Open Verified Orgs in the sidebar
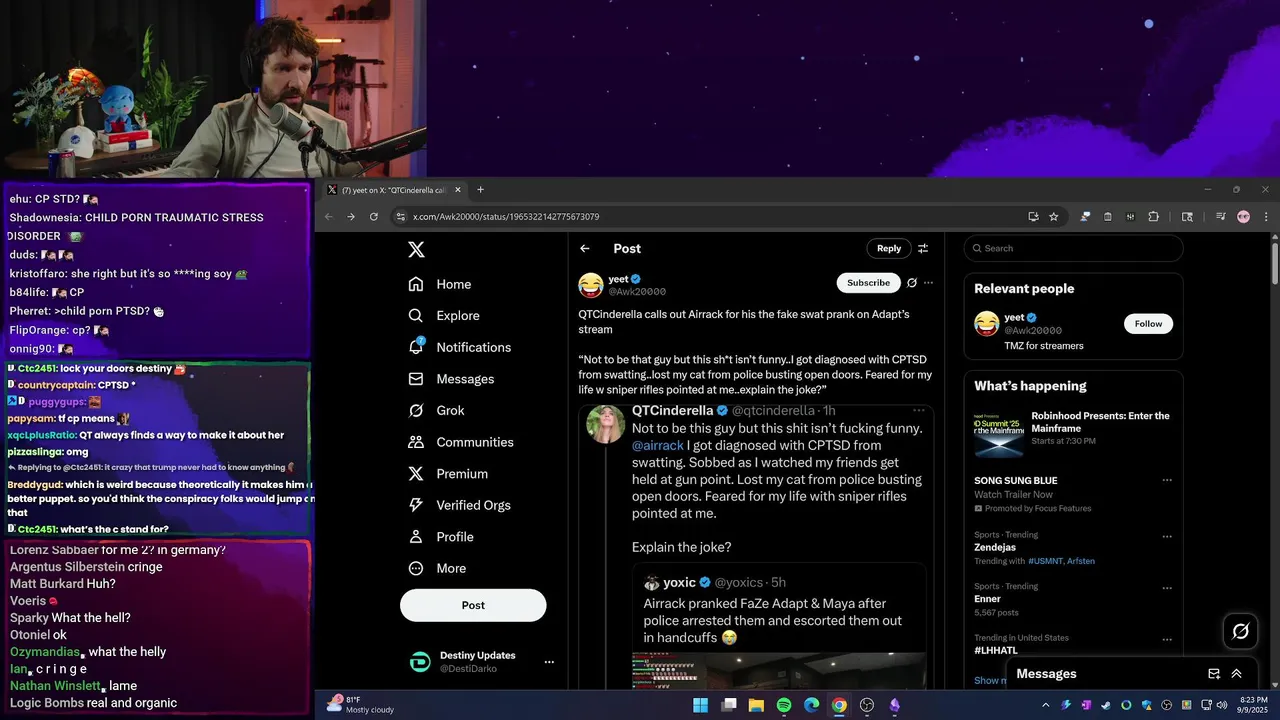 click(460, 505)
